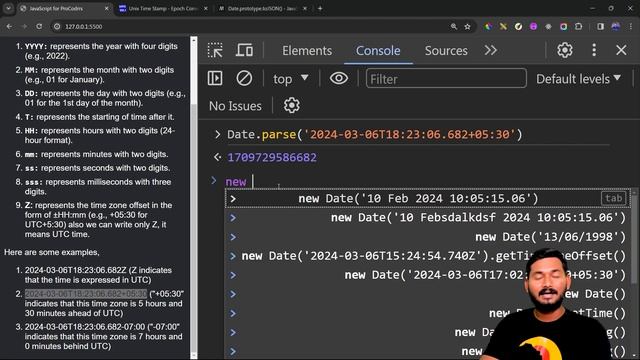Open the Chrome three-dot menu

tap(631, 27)
